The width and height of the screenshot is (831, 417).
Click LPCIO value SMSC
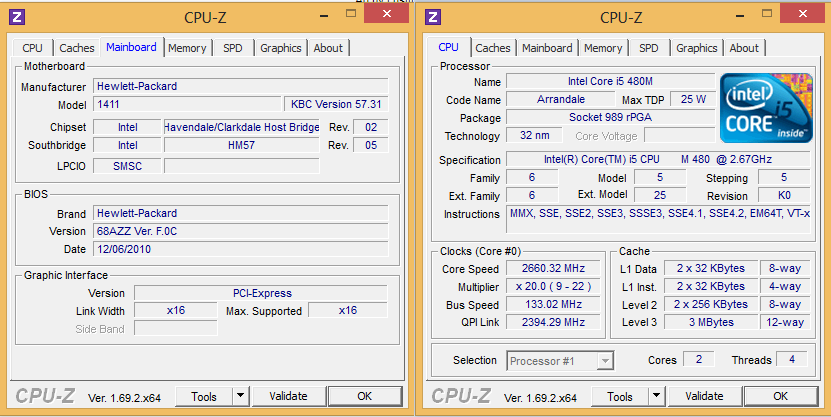127,166
